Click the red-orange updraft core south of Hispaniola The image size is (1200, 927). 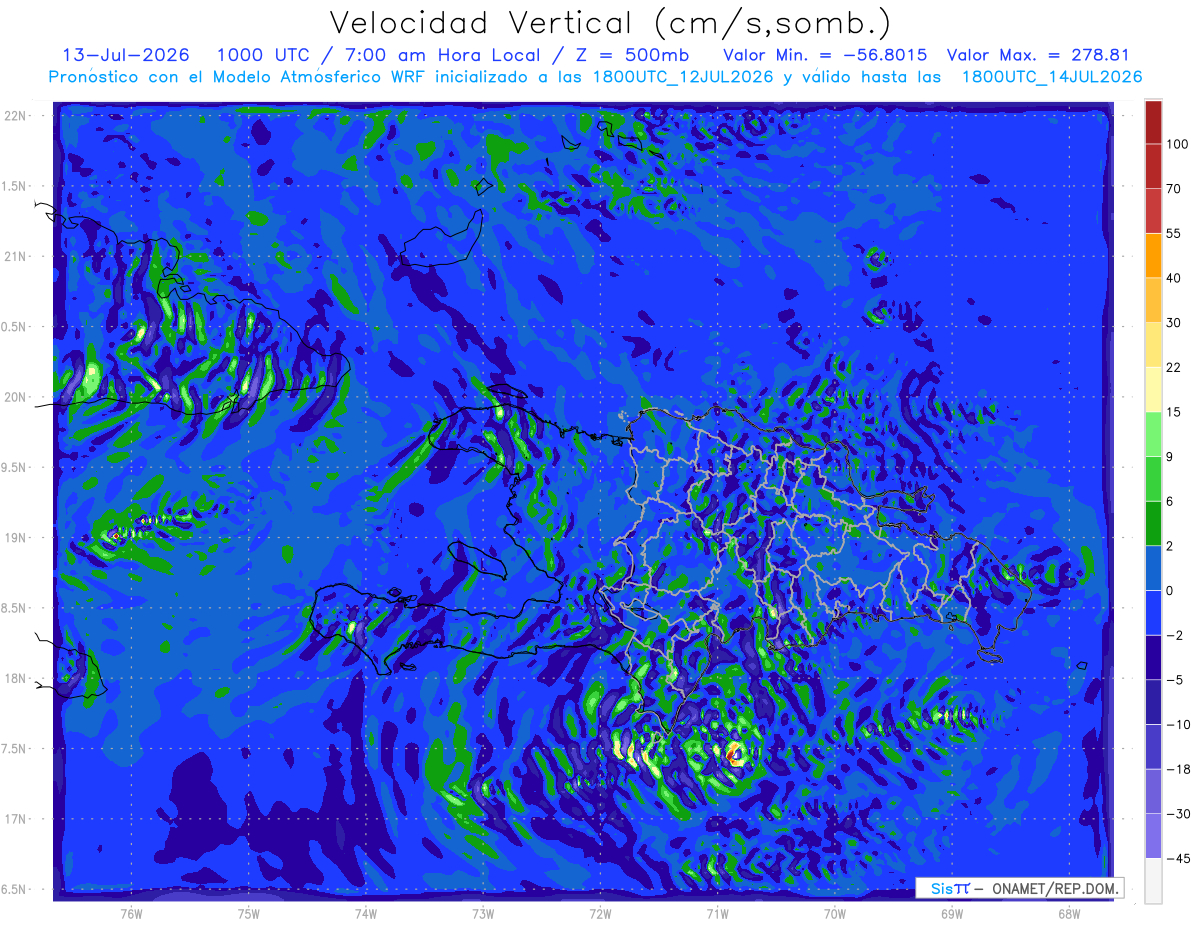click(x=735, y=754)
